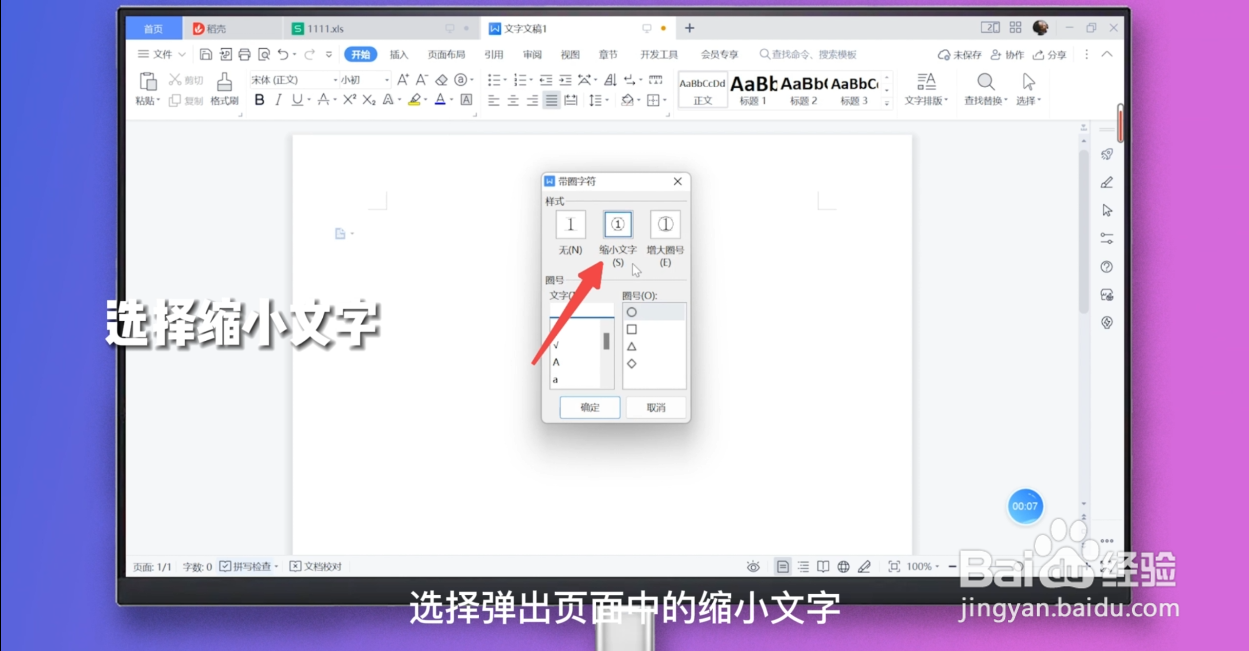Align text right
This screenshot has height=651, width=1249.
[x=532, y=100]
